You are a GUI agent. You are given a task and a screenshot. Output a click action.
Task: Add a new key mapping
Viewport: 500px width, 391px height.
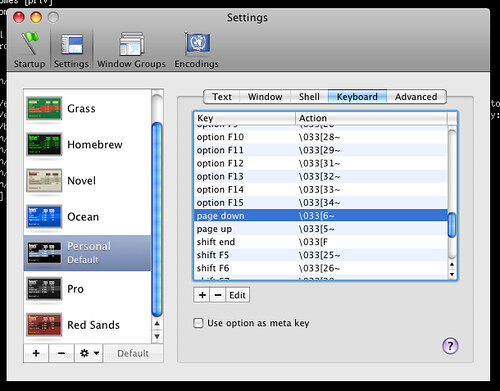202,295
